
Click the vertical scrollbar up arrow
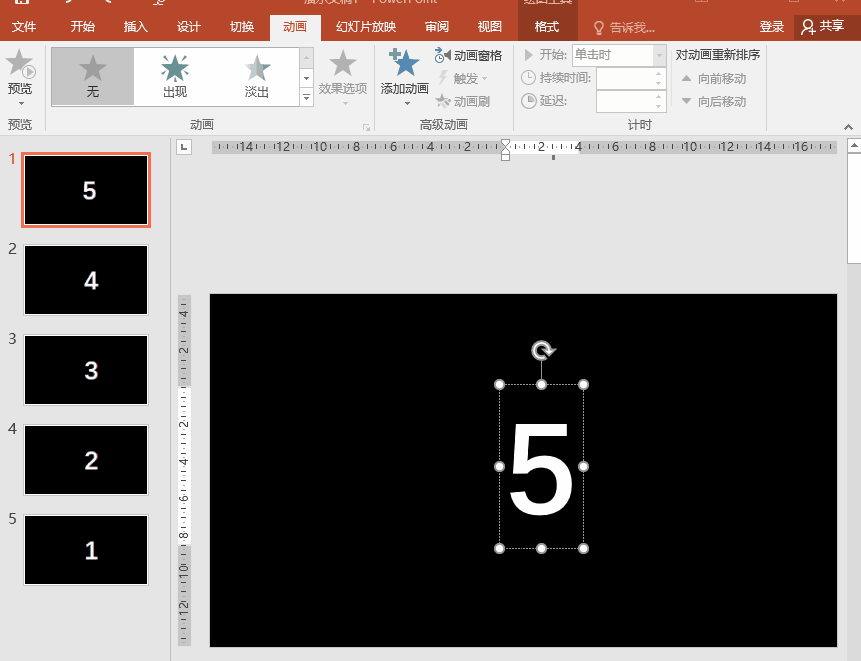[854, 146]
